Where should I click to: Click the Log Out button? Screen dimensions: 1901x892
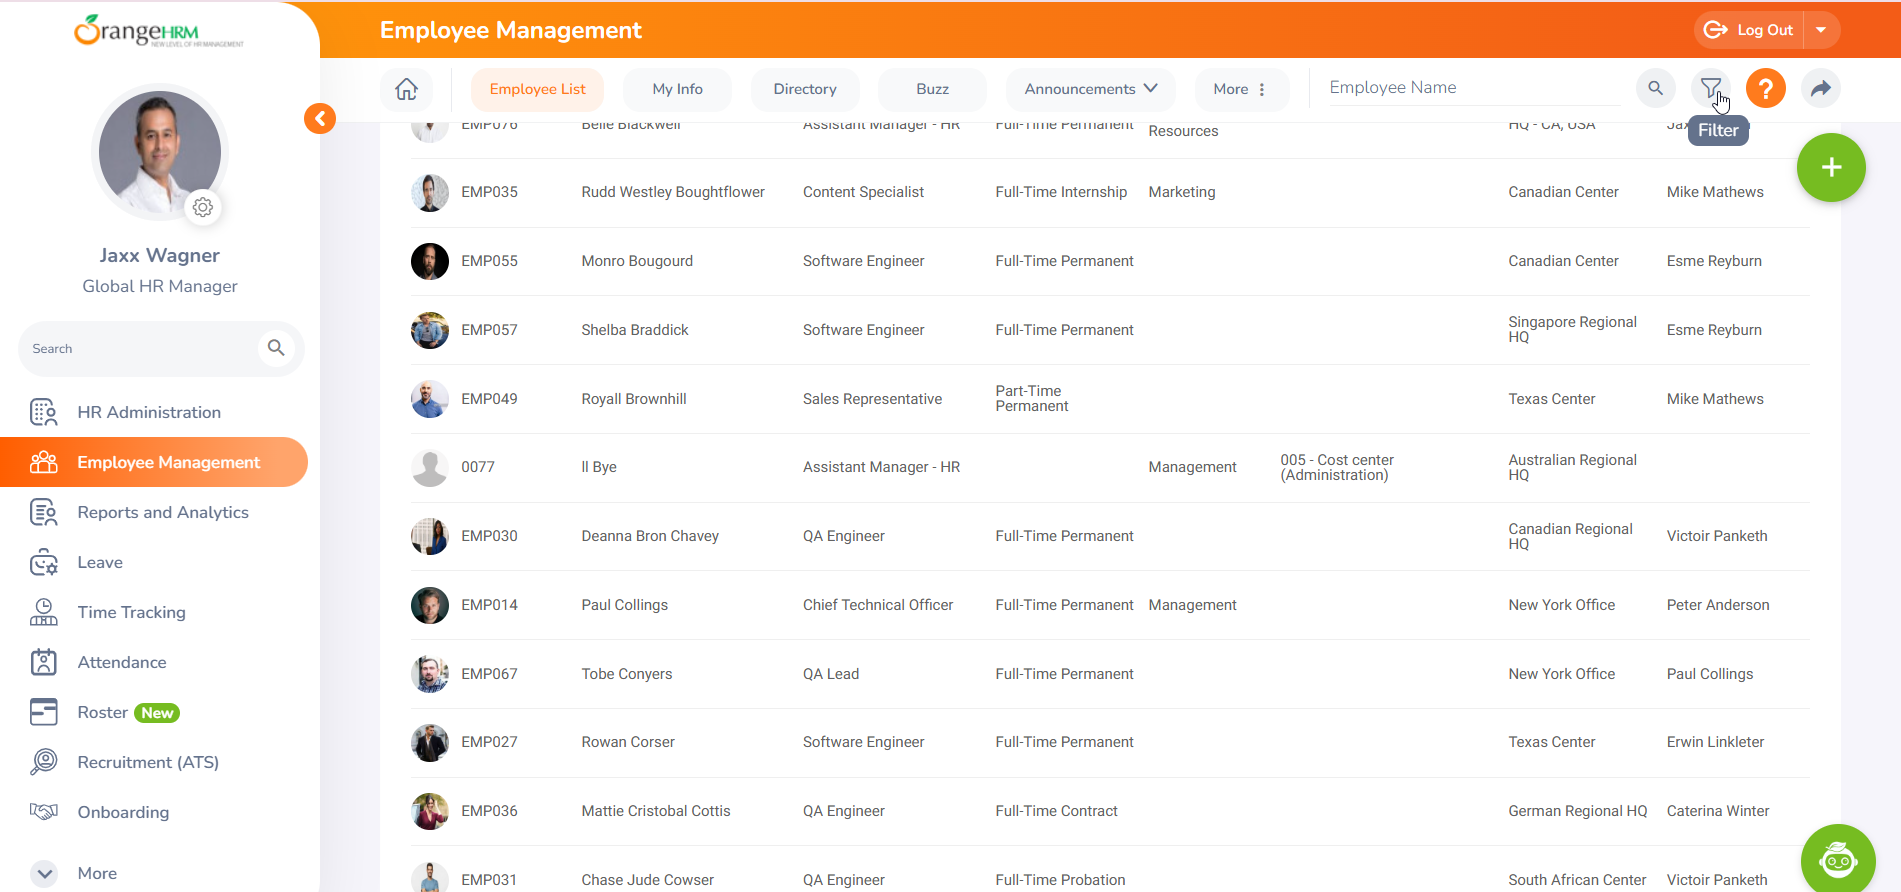pyautogui.click(x=1750, y=30)
